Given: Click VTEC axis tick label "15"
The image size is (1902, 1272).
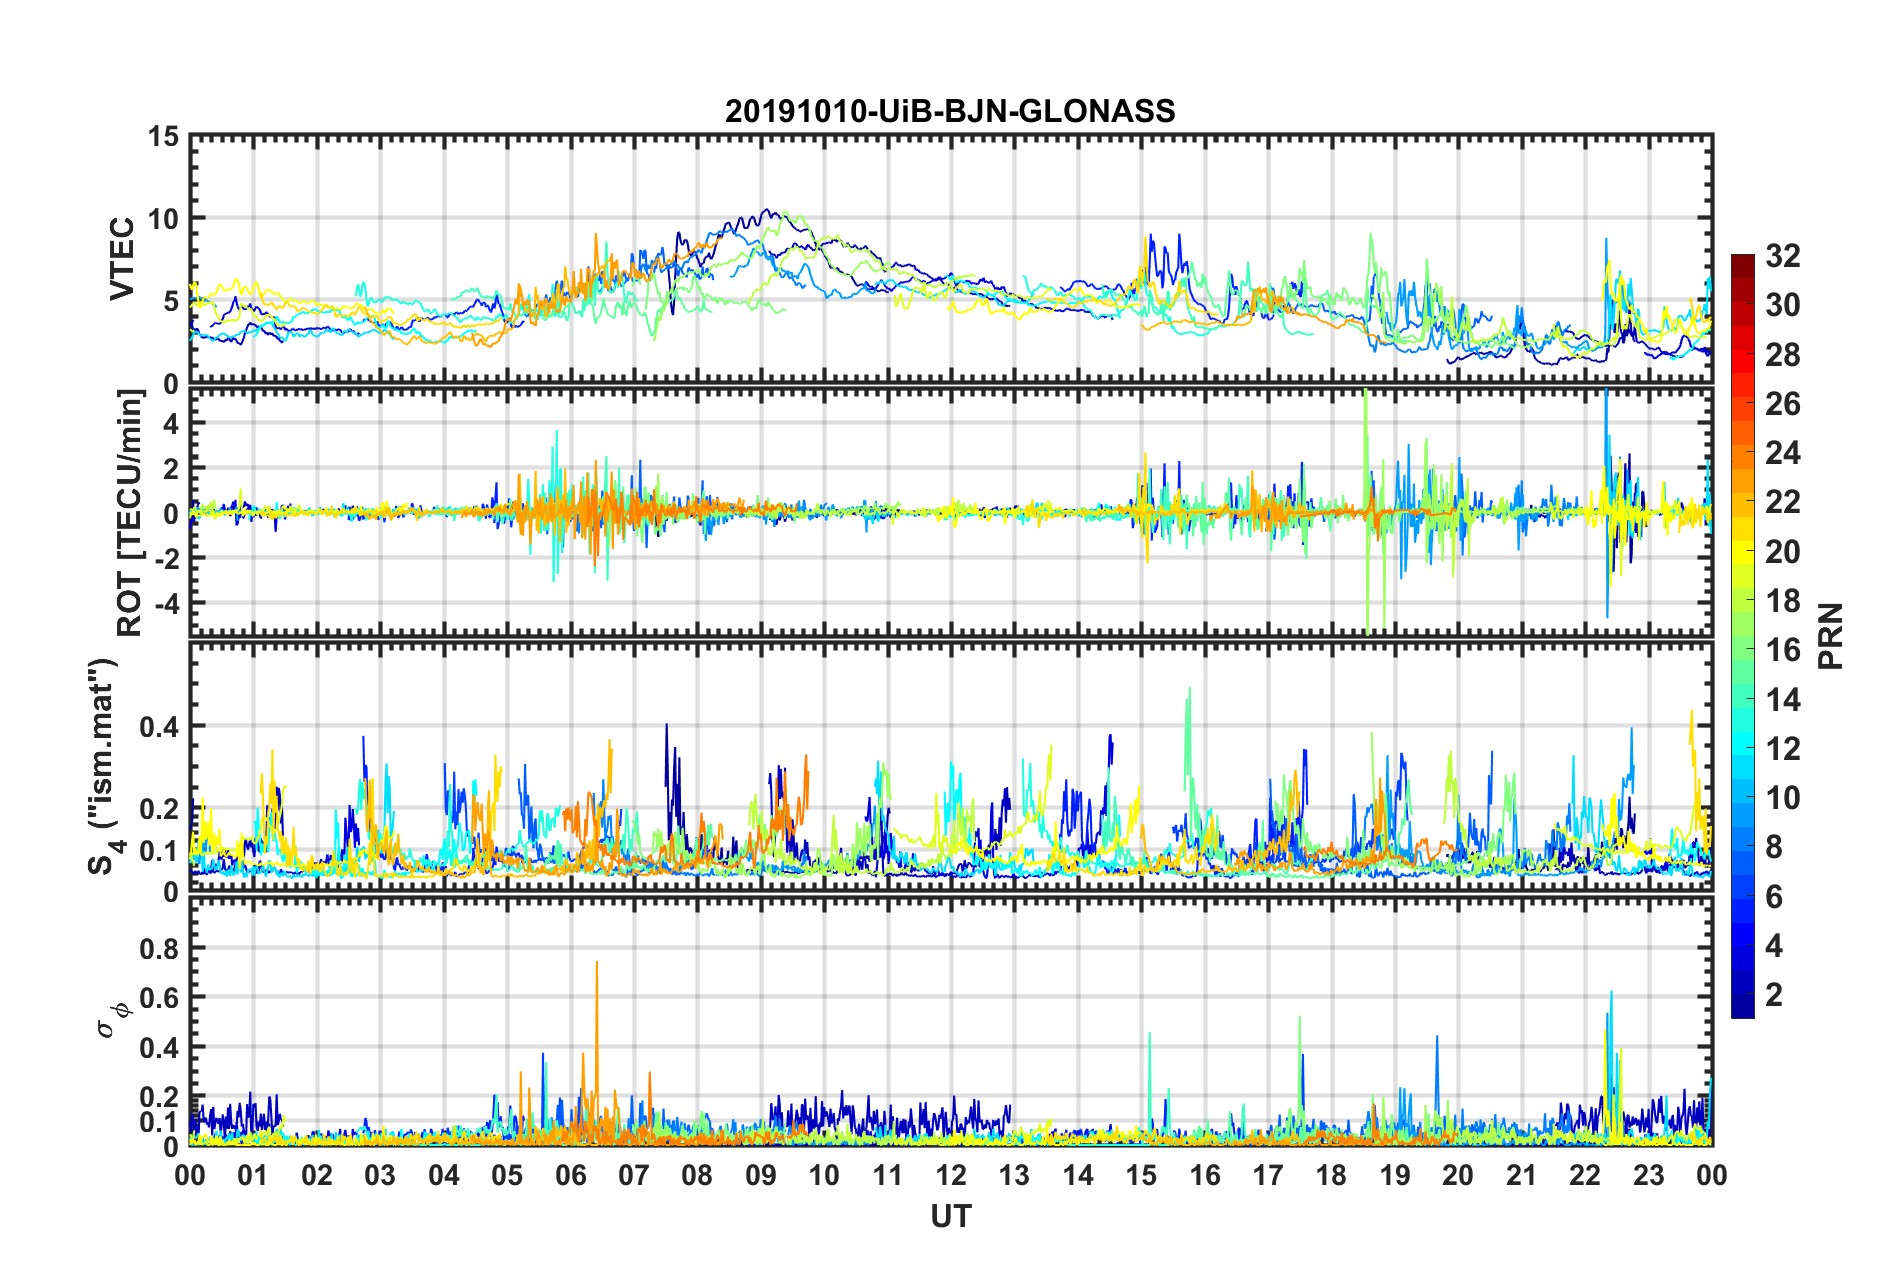Looking at the screenshot, I should coord(163,136).
